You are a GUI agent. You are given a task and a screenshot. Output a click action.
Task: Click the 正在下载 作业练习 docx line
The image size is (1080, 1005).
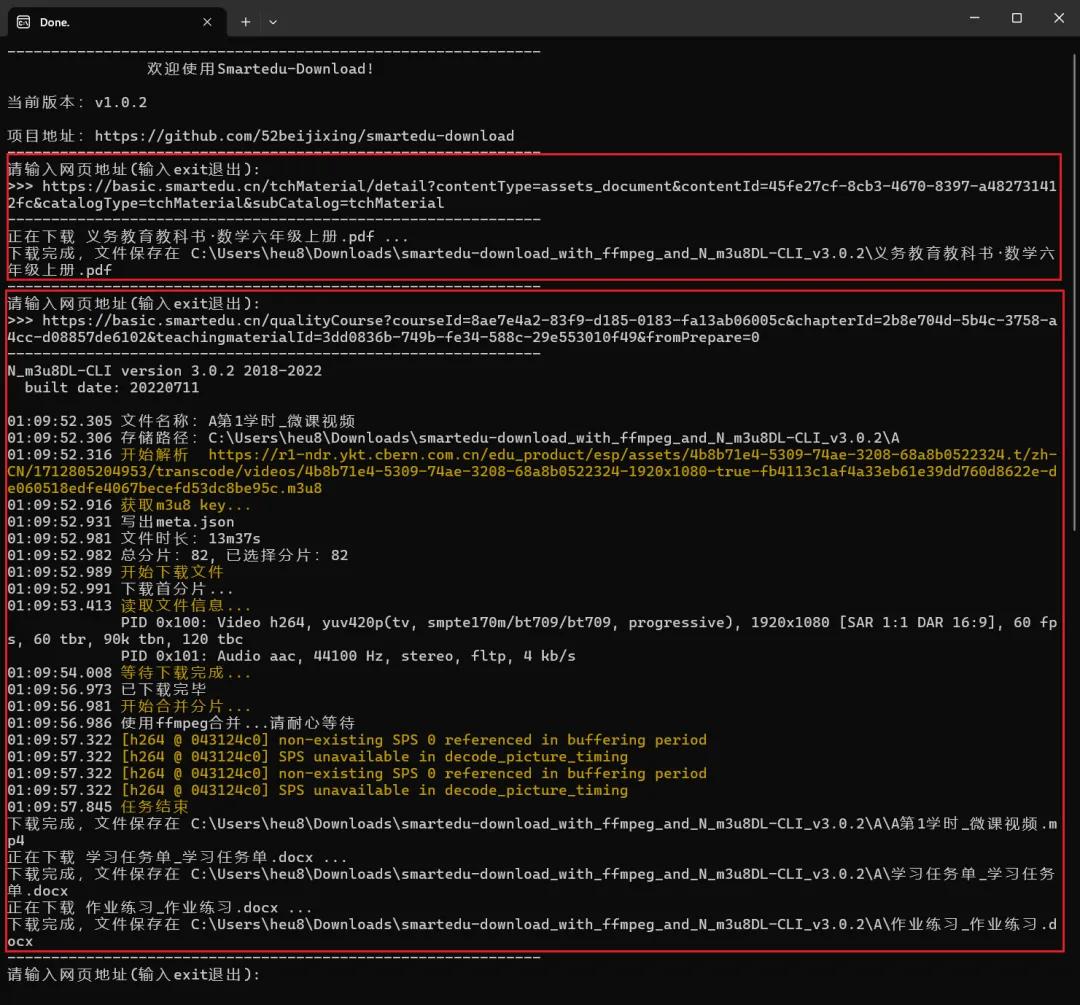point(160,908)
